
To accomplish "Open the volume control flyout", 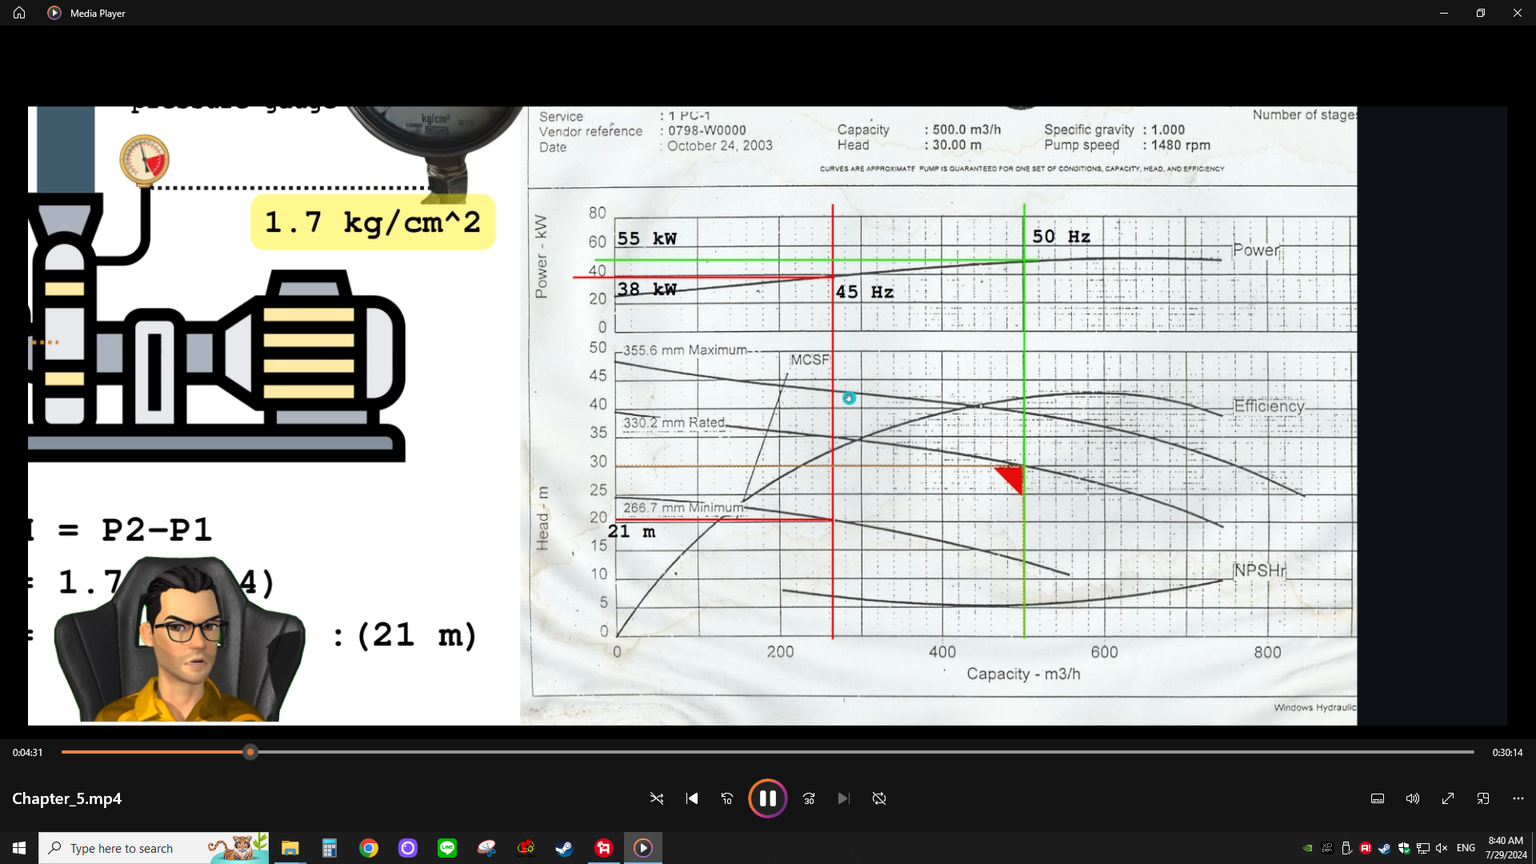I will (1412, 798).
